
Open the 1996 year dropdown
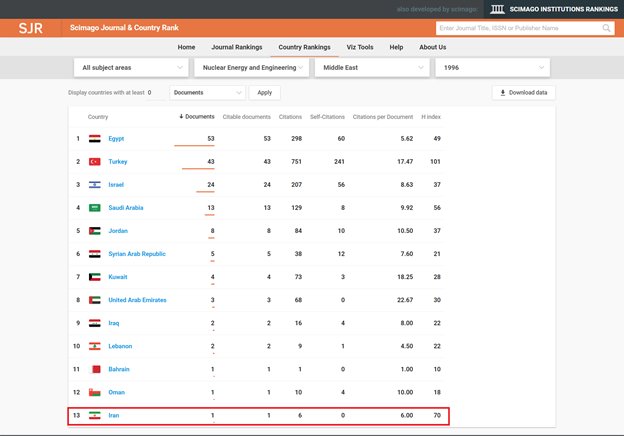(491, 67)
